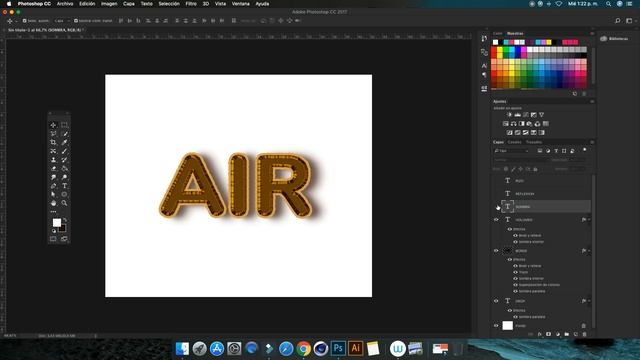This screenshot has width=640, height=360.
Task: Collapse effects arrow on VOLUMEN layer
Action: pos(589,220)
